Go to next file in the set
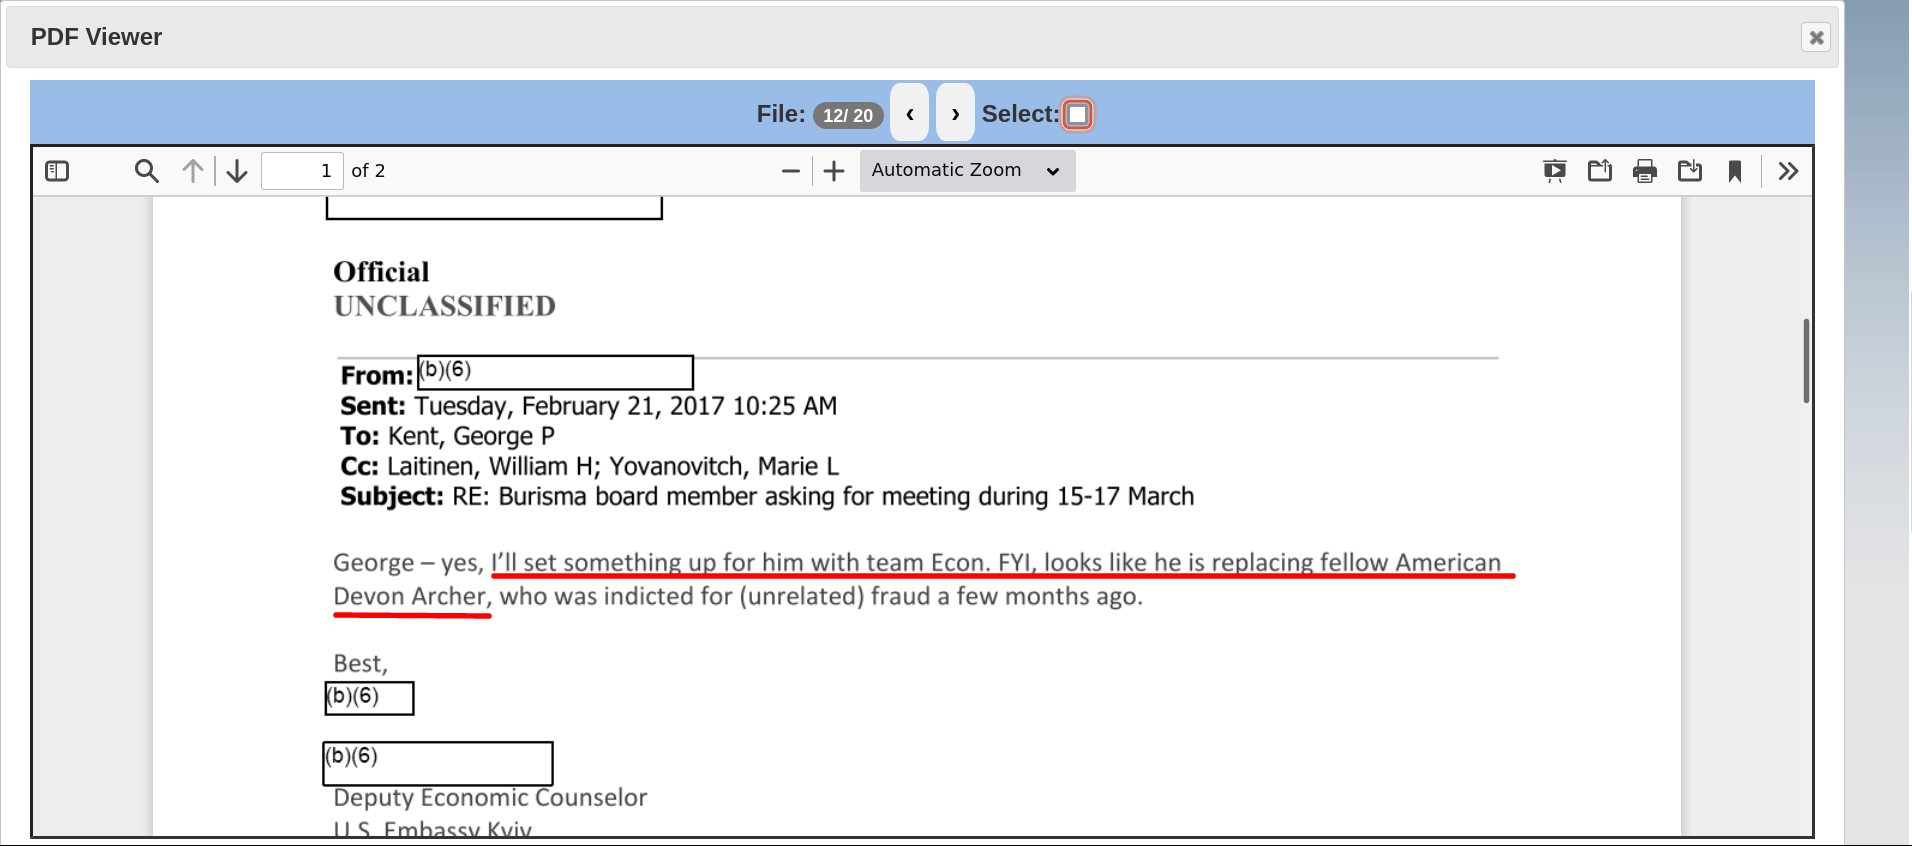This screenshot has width=1912, height=846. [x=955, y=114]
